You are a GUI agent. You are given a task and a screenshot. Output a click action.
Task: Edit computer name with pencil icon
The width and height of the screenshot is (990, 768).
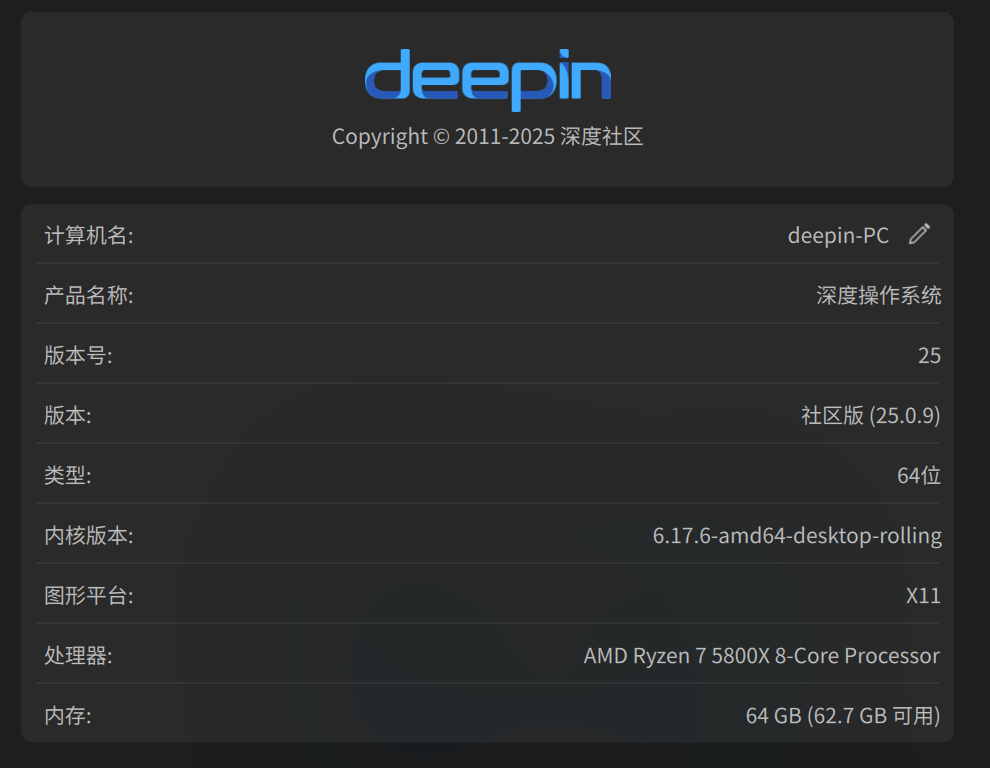(919, 234)
